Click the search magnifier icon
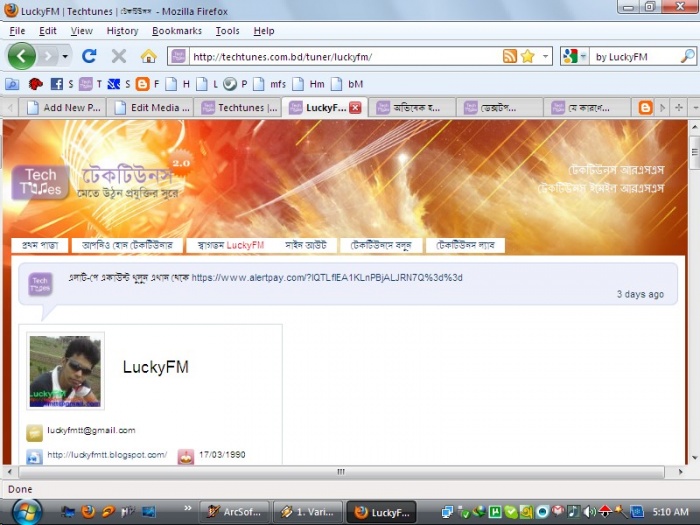This screenshot has height=525, width=700. click(688, 56)
